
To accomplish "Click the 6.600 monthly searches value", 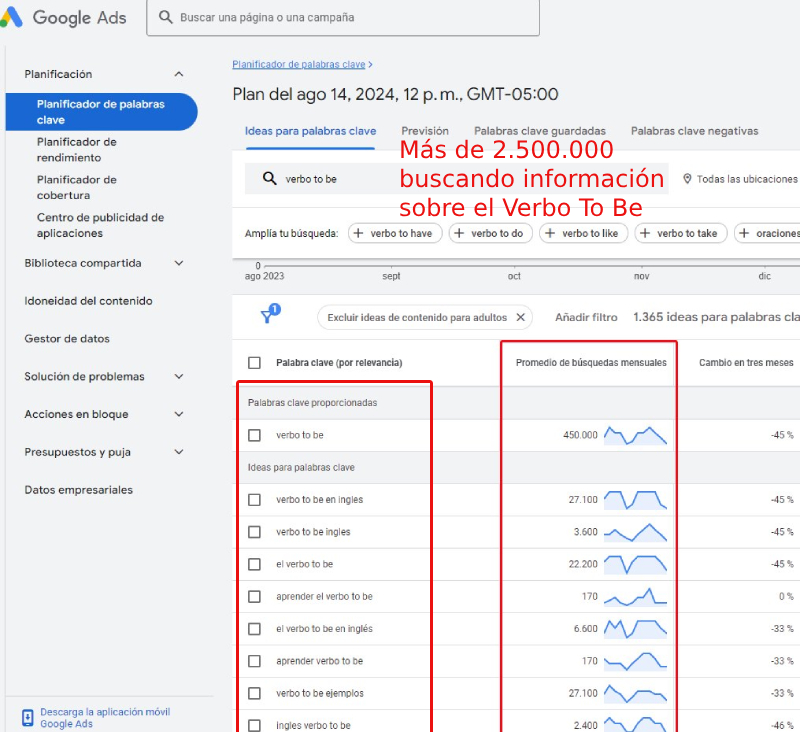I will [585, 629].
